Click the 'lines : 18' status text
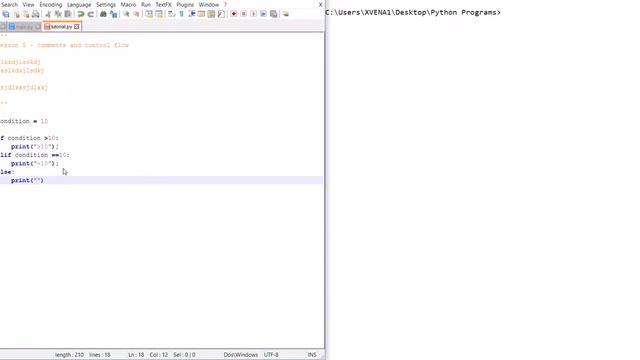 [100, 355]
